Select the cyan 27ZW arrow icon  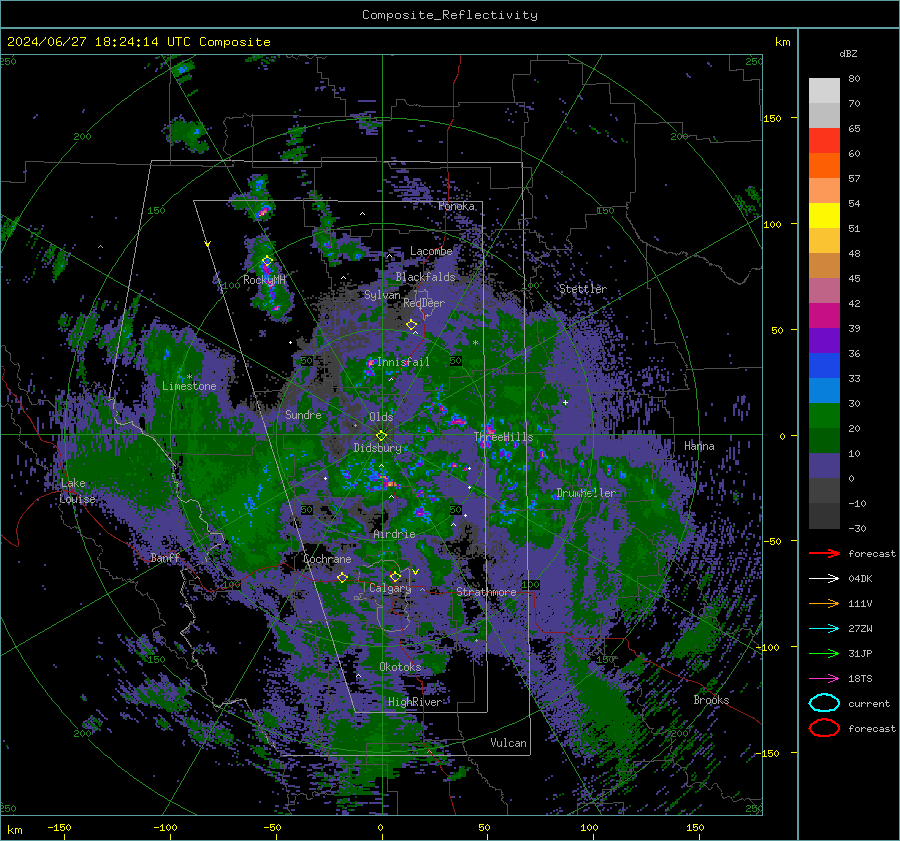(x=824, y=629)
